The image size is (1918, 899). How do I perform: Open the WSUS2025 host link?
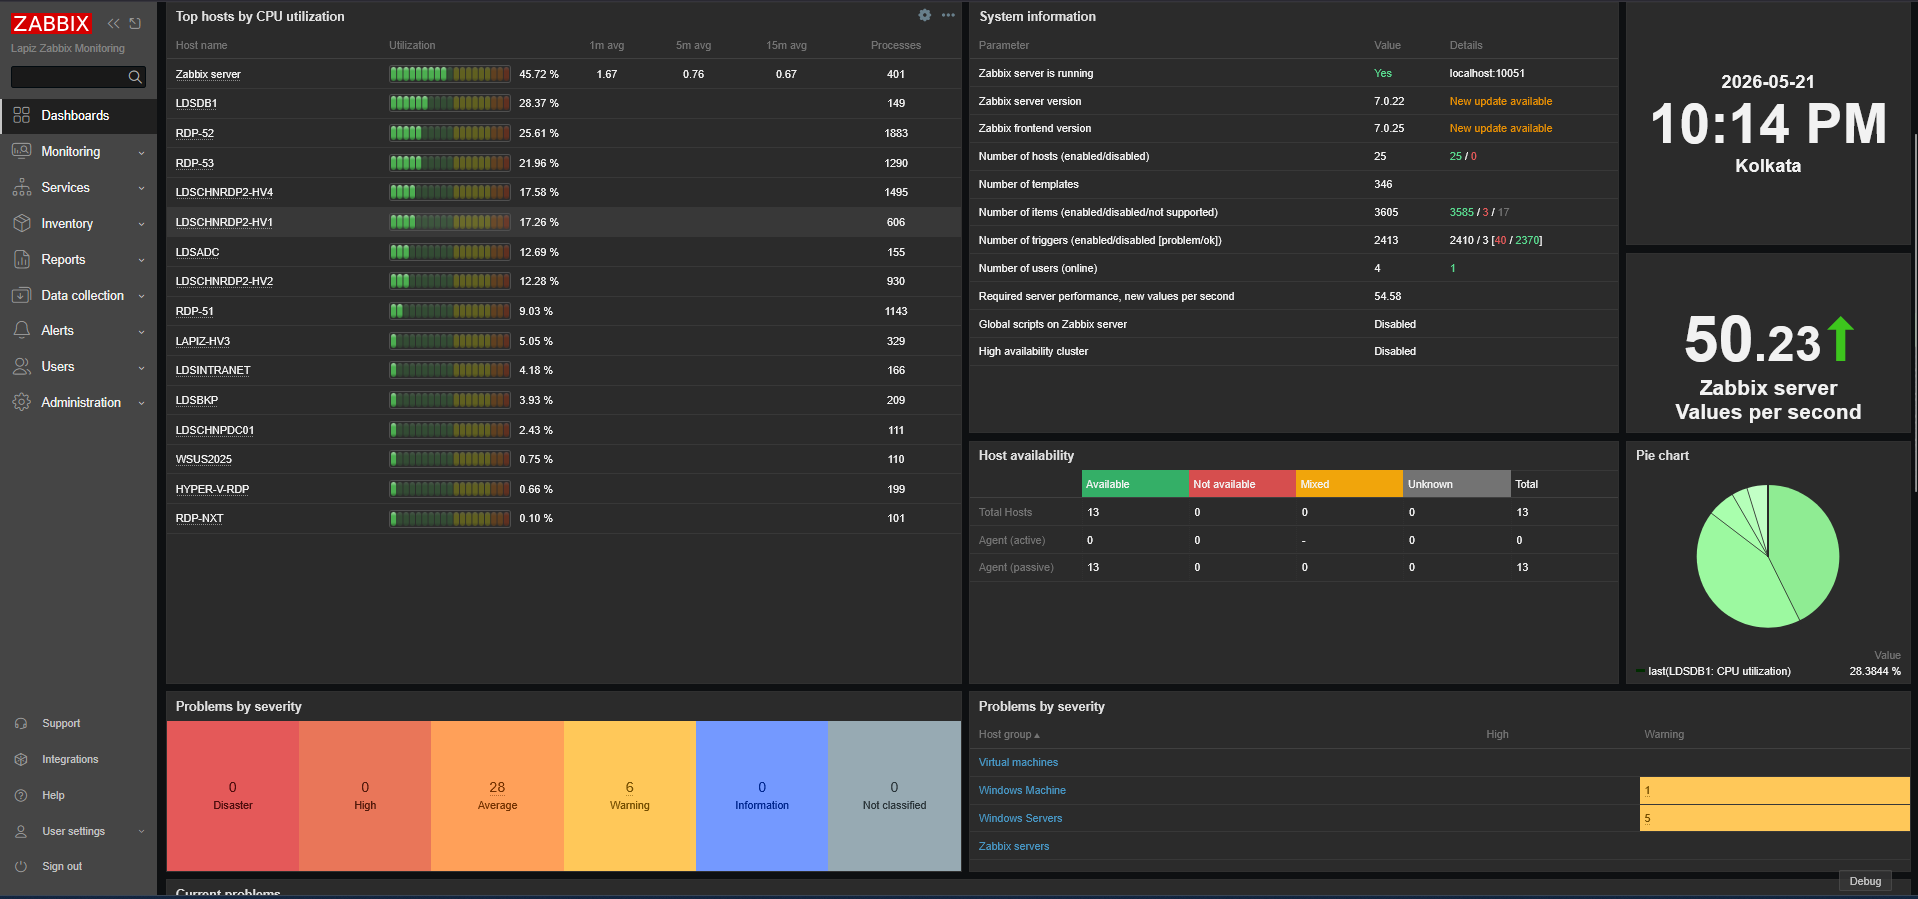(x=204, y=459)
